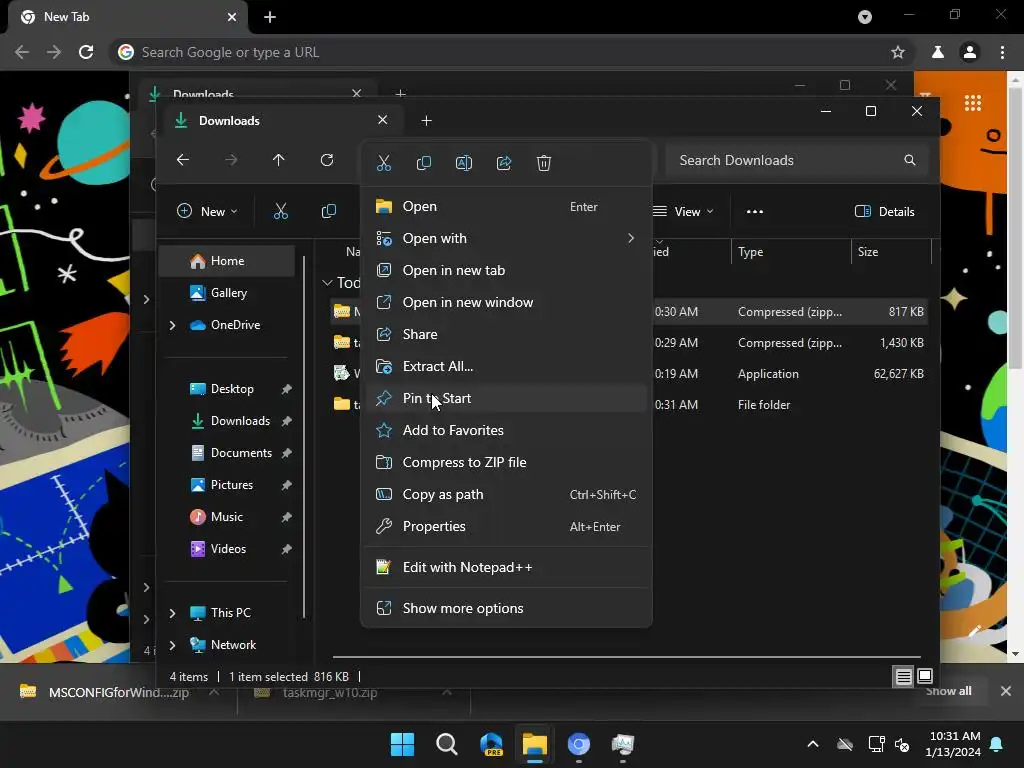Open taskbar Search
Screen dimensions: 1024x768
point(447,744)
